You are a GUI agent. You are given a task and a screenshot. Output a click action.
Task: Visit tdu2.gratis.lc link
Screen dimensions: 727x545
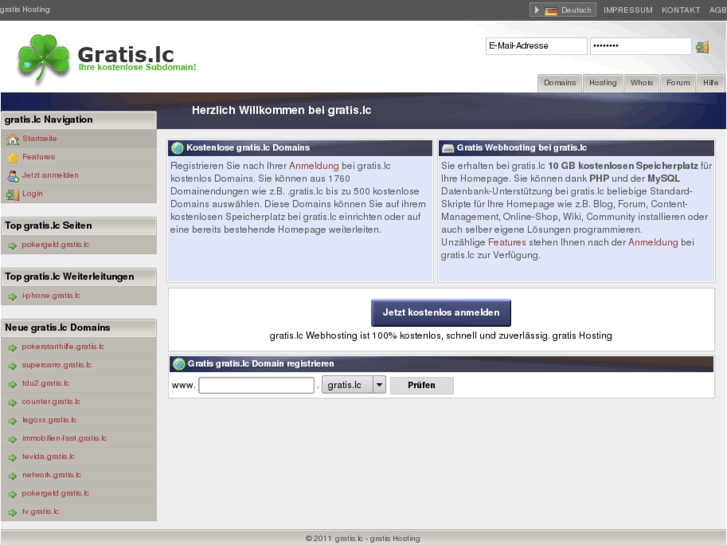(45, 383)
